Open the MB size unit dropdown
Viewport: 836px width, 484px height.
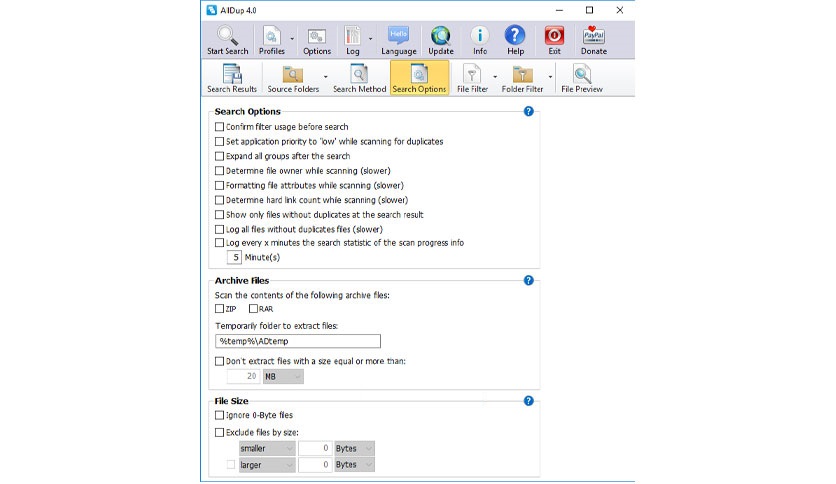[x=280, y=377]
